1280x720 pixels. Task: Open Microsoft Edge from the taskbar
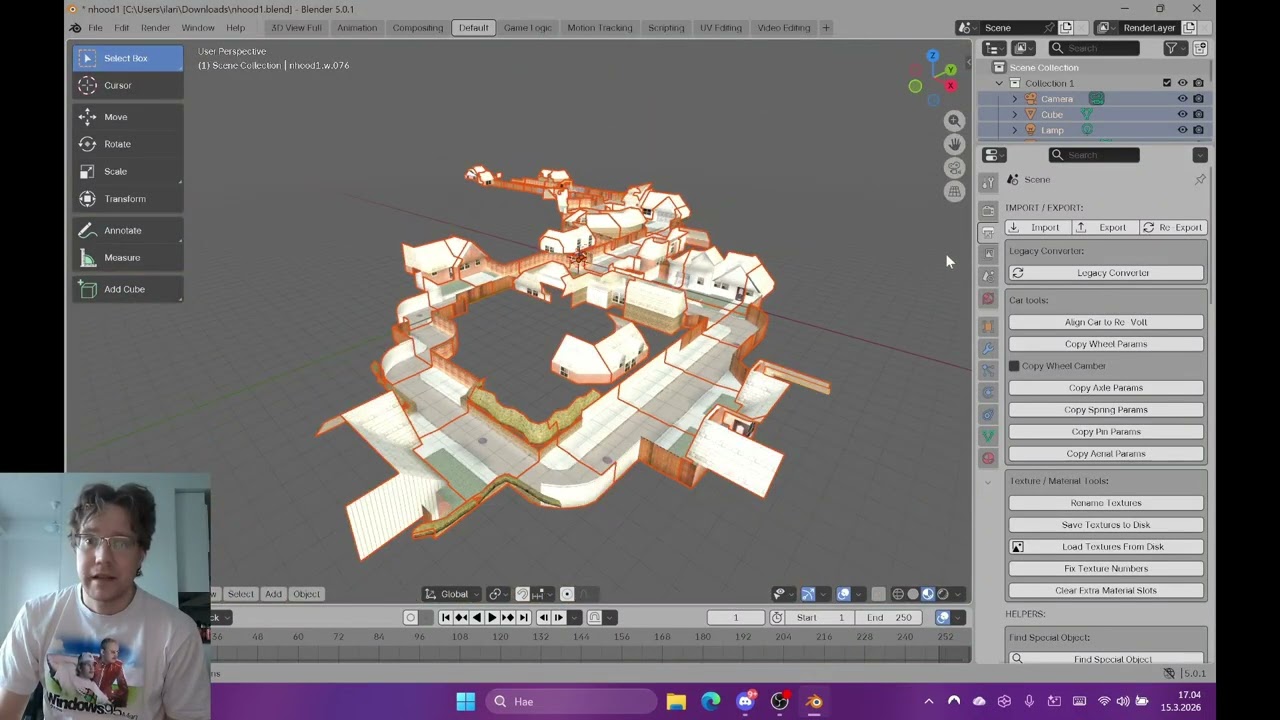tap(710, 701)
